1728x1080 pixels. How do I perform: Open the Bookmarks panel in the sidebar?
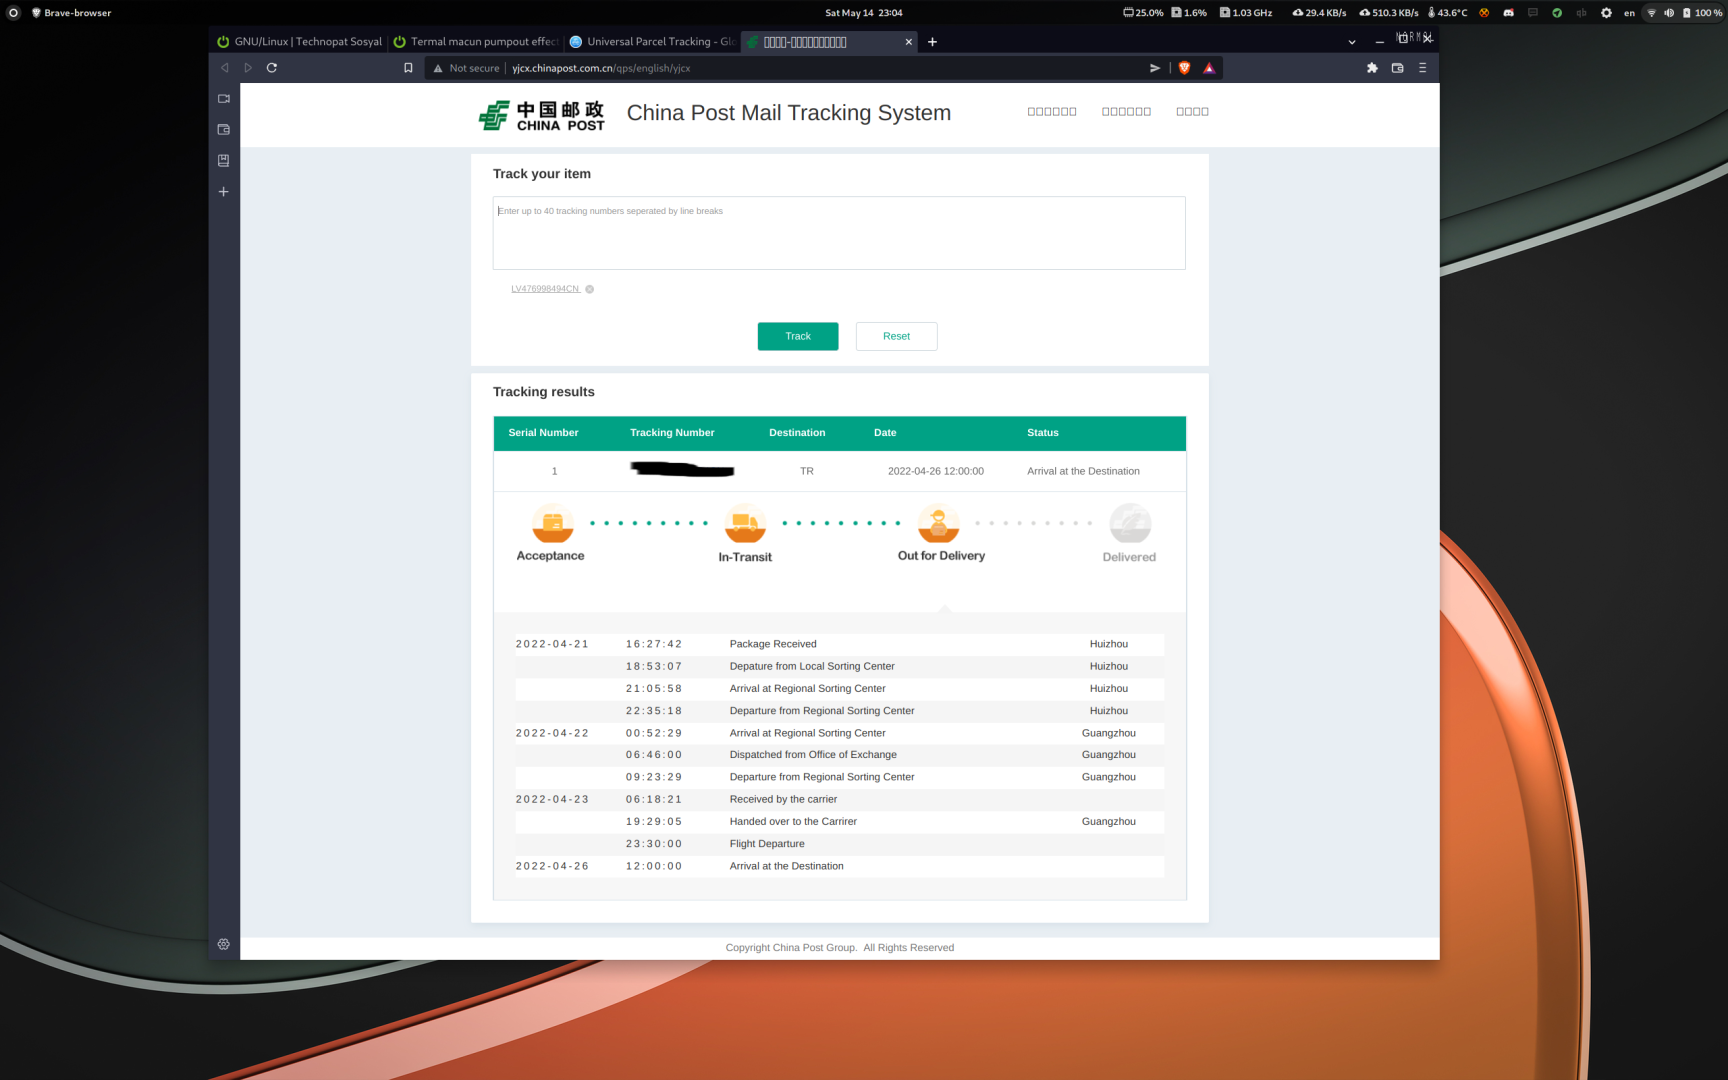tap(224, 161)
